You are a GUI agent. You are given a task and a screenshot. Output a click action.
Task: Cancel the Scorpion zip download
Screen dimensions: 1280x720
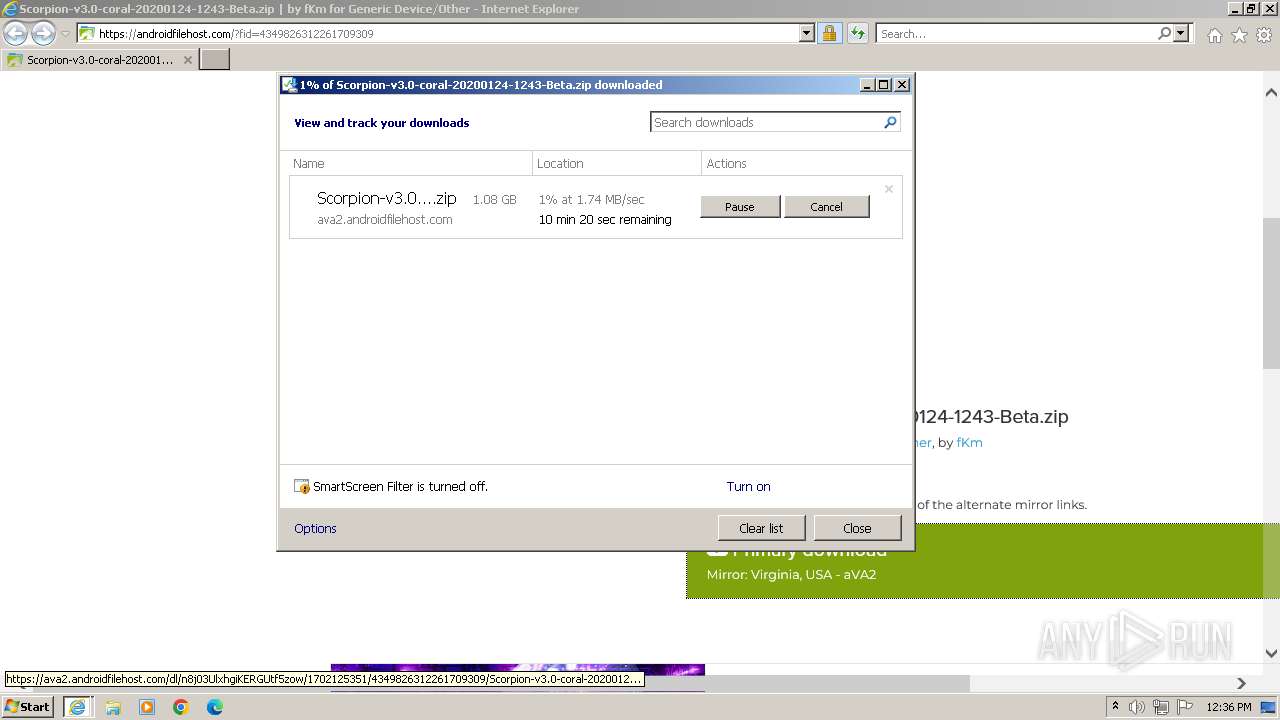point(826,207)
